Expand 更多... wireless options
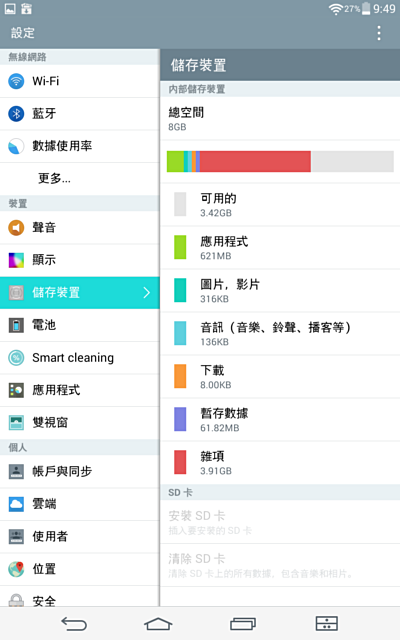This screenshot has height=640, width=400. pos(80,179)
